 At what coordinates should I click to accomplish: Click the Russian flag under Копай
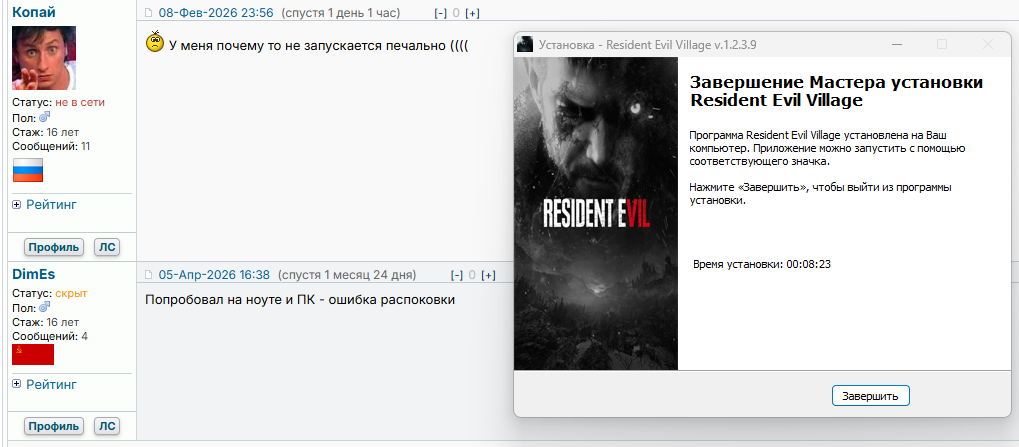tap(27, 170)
